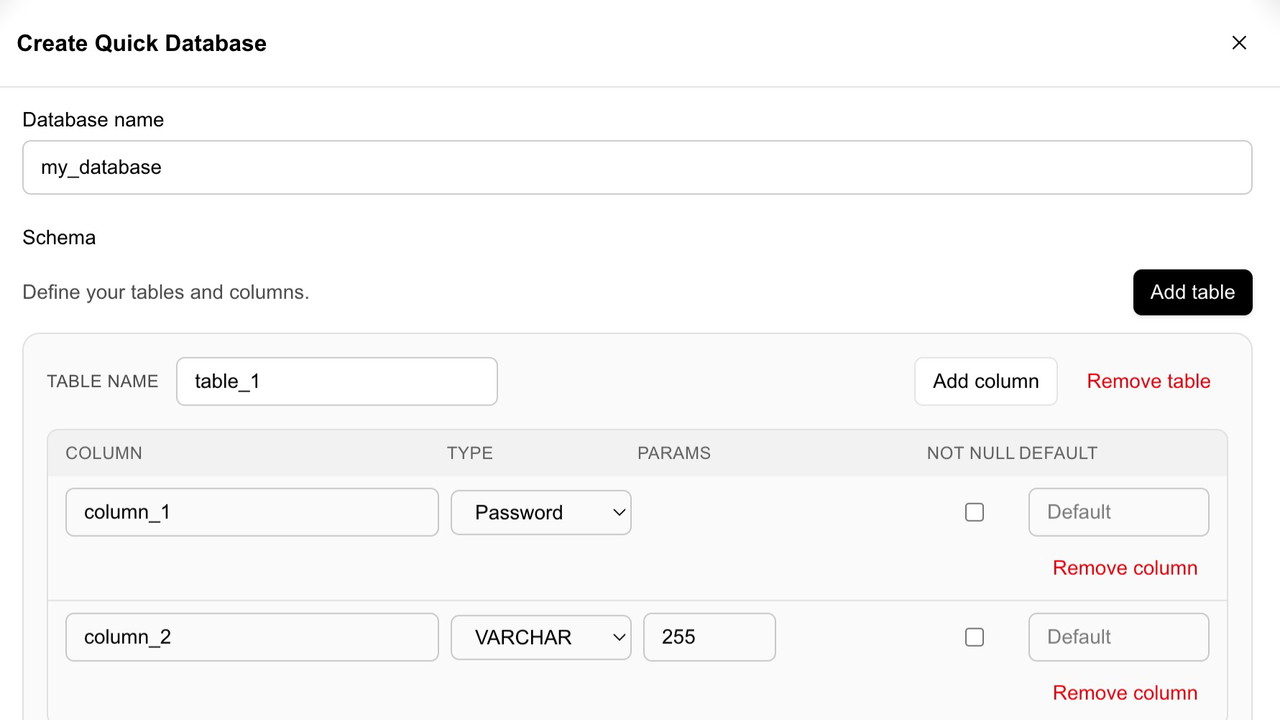Click the Default field for column_2
The width and height of the screenshot is (1280, 720).
click(x=1118, y=637)
